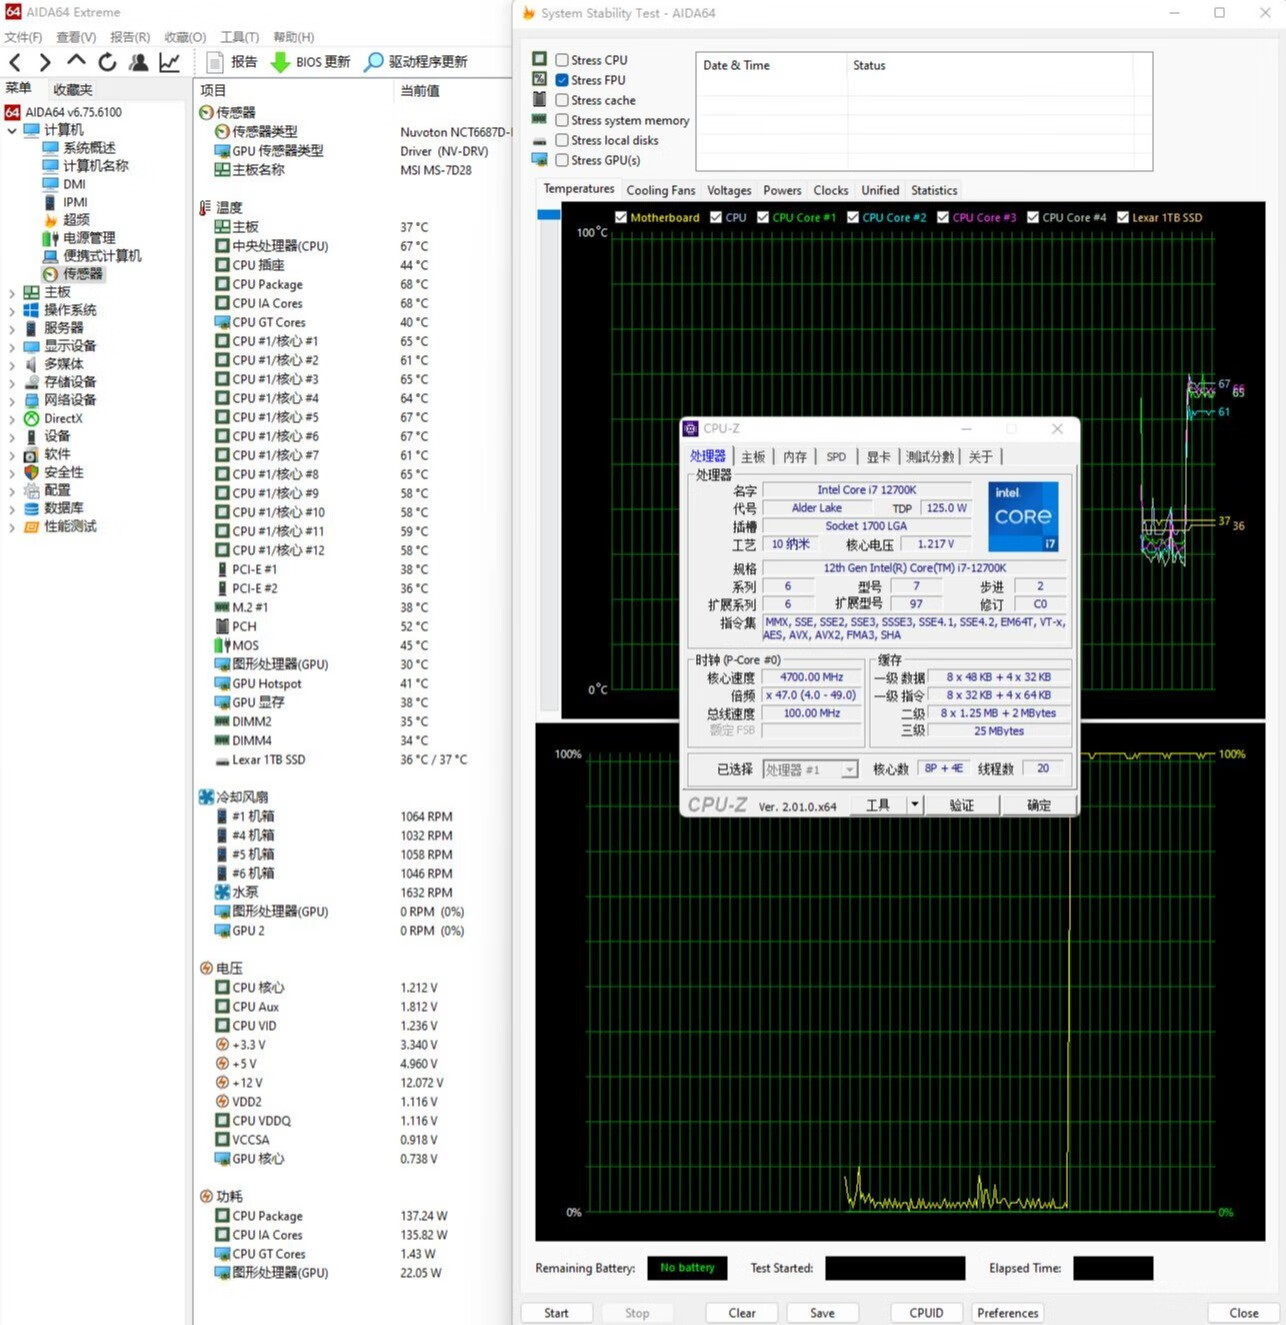The width and height of the screenshot is (1286, 1325).
Task: Select the 传感器 sensor item in tree
Action: (x=73, y=274)
